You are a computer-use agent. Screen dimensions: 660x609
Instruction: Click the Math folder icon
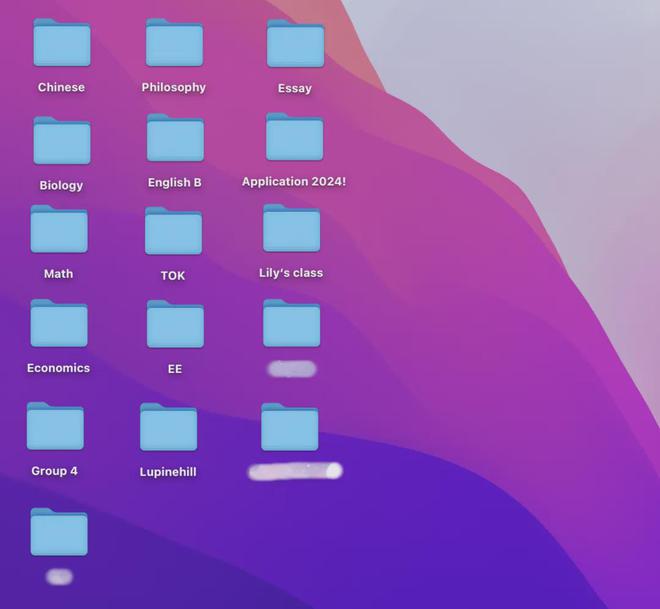point(59,229)
